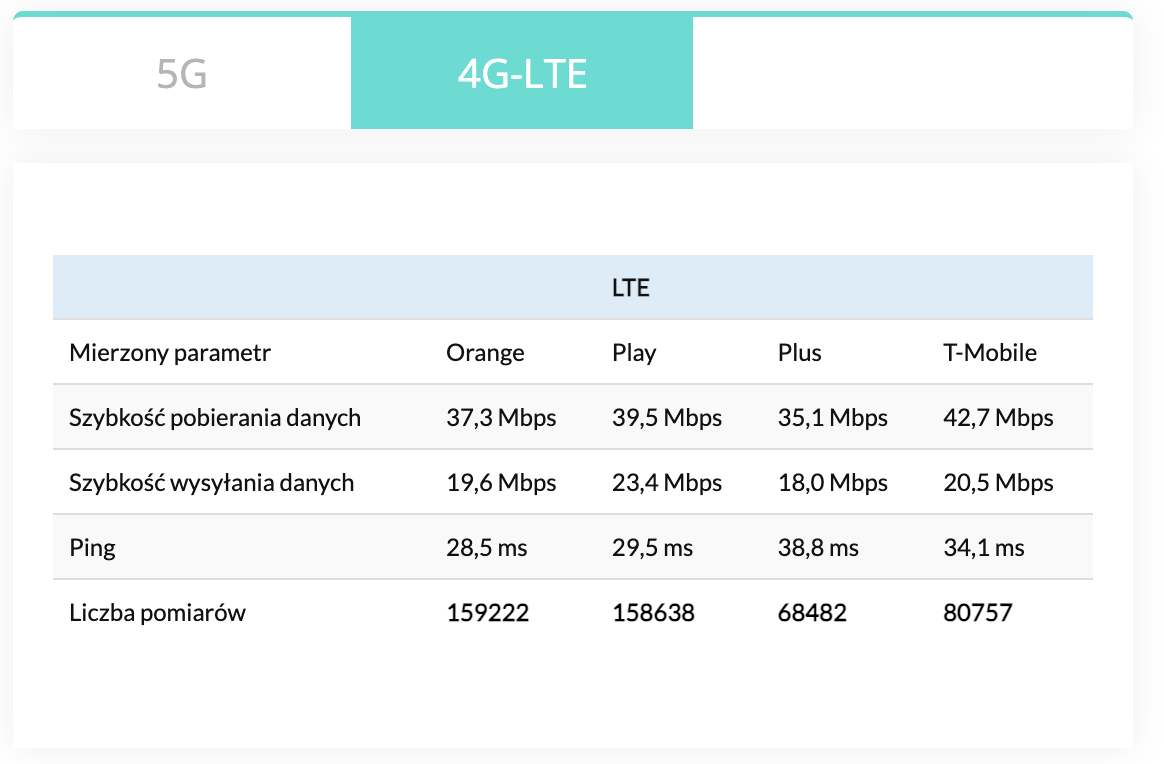Click the Play column header
This screenshot has width=1164, height=764.
(634, 352)
